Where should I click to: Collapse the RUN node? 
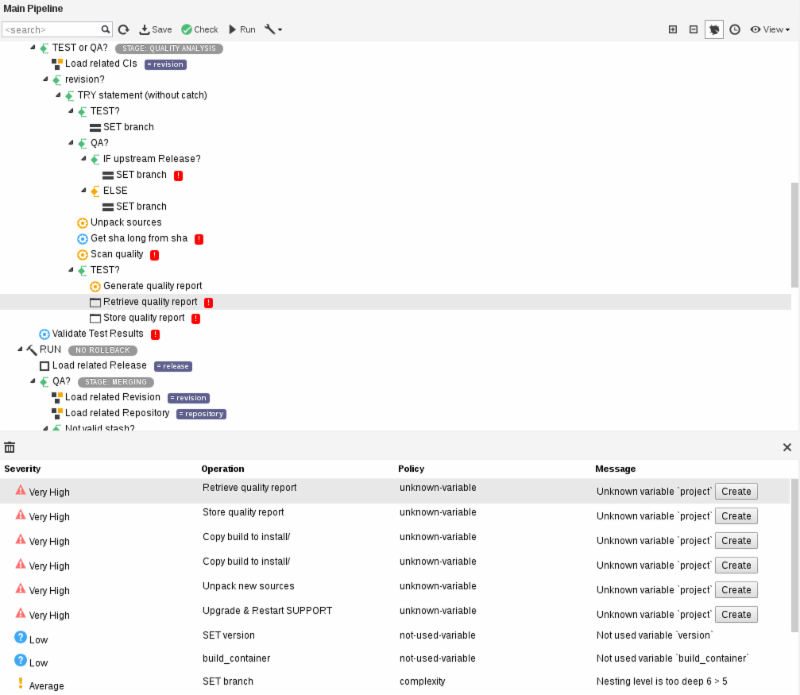pos(20,349)
